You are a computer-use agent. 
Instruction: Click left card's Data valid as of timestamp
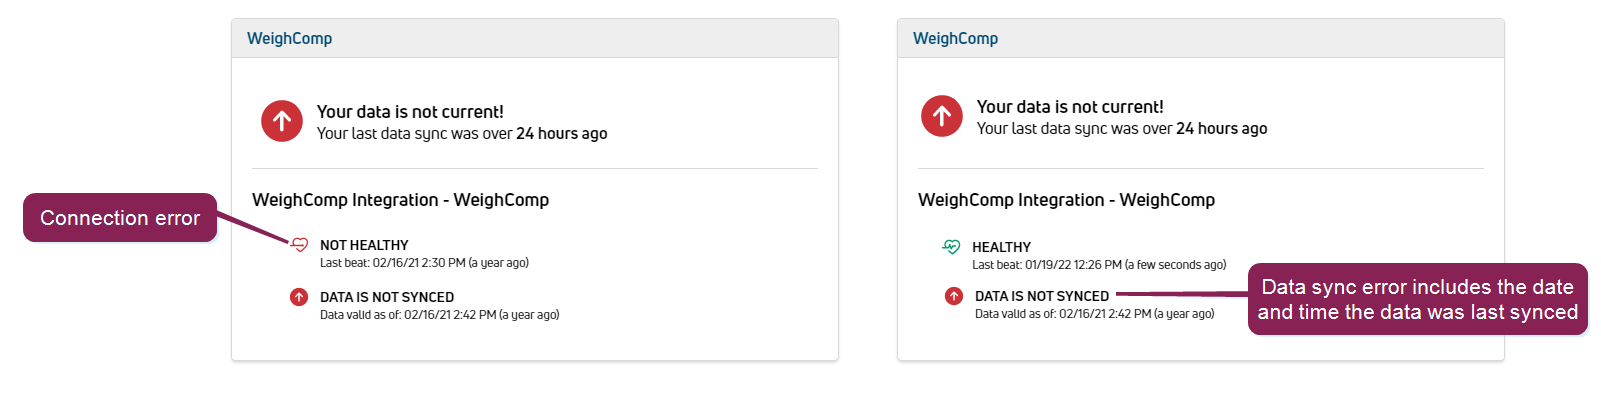(439, 315)
